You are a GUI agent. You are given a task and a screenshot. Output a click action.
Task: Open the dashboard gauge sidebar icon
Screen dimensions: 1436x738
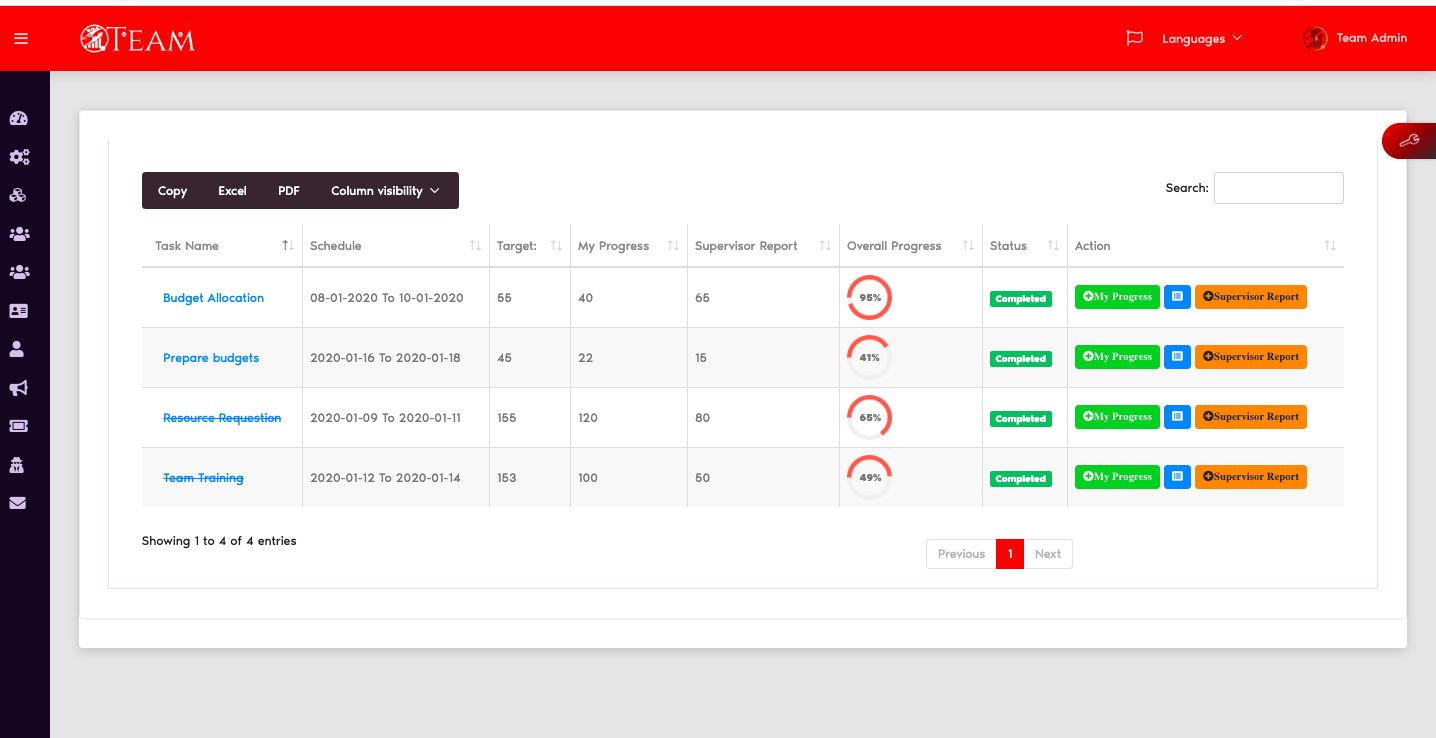[x=19, y=118]
